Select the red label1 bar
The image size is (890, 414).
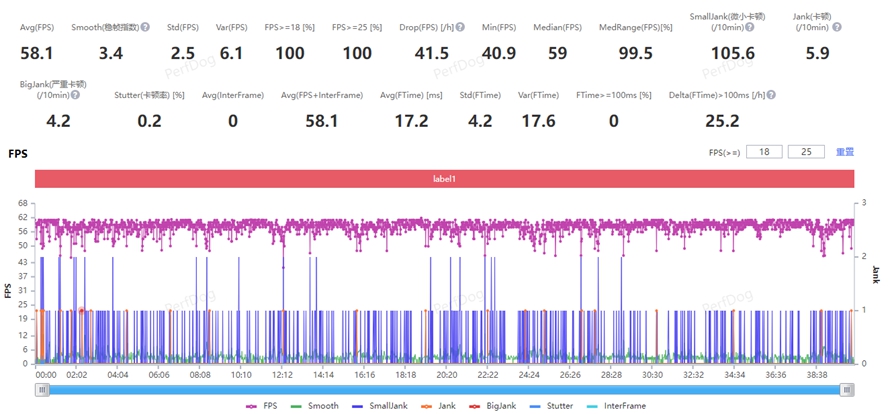(x=444, y=178)
